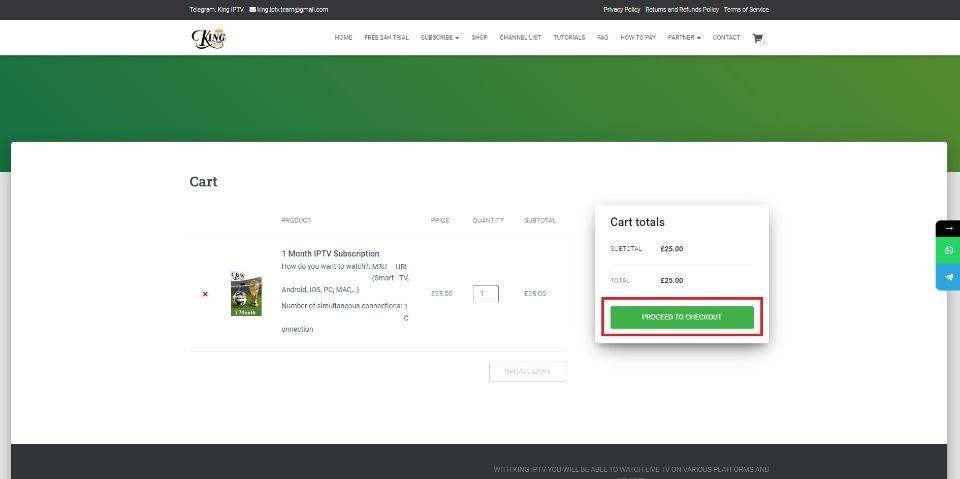Screen dimensions: 960x479
Task: Open Returns and Refunds Policy link
Action: pos(682,10)
